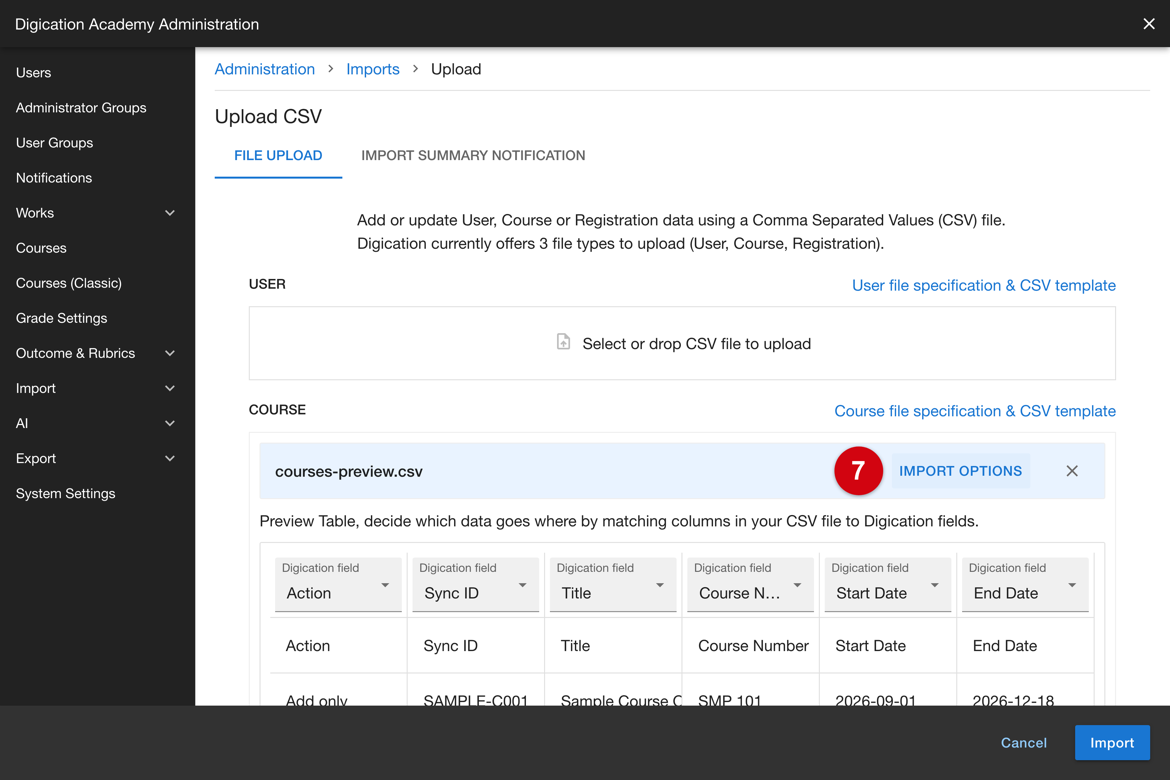Open User file specification & CSV template
Viewport: 1170px width, 780px height.
tap(983, 285)
